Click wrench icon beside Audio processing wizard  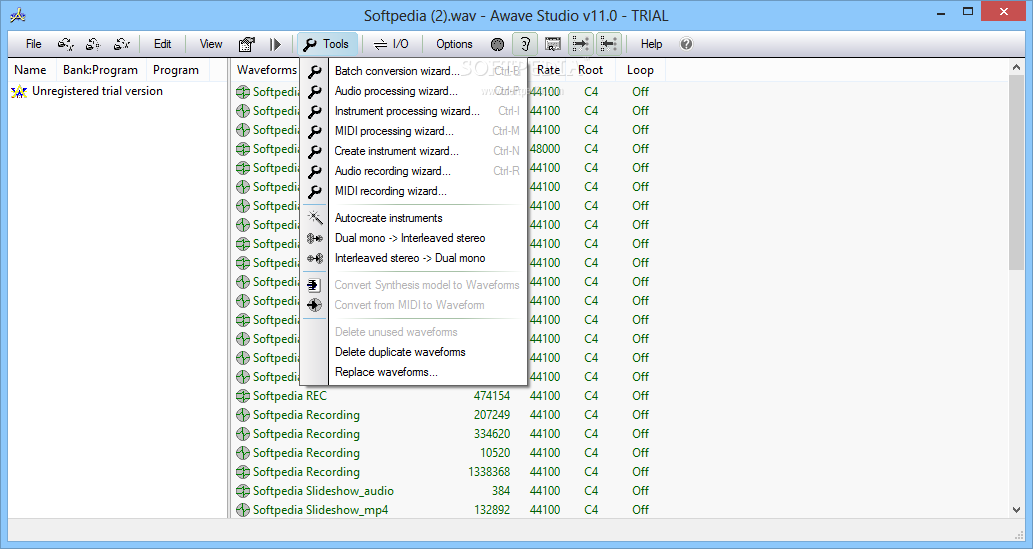(315, 91)
